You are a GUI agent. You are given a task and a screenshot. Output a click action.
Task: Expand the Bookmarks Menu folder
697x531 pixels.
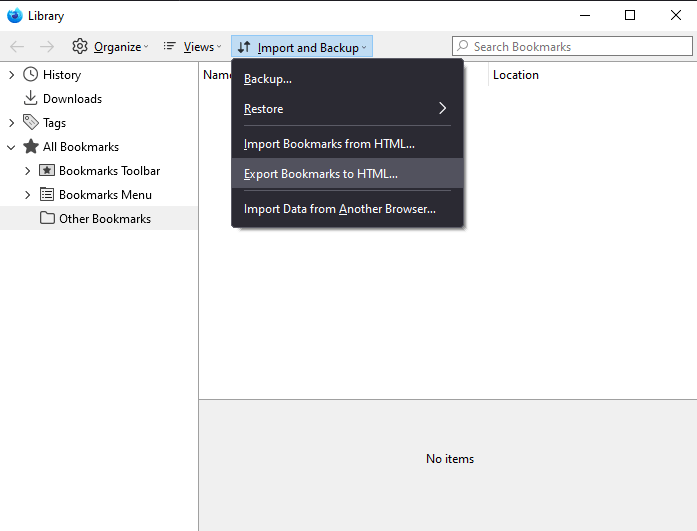coord(28,195)
